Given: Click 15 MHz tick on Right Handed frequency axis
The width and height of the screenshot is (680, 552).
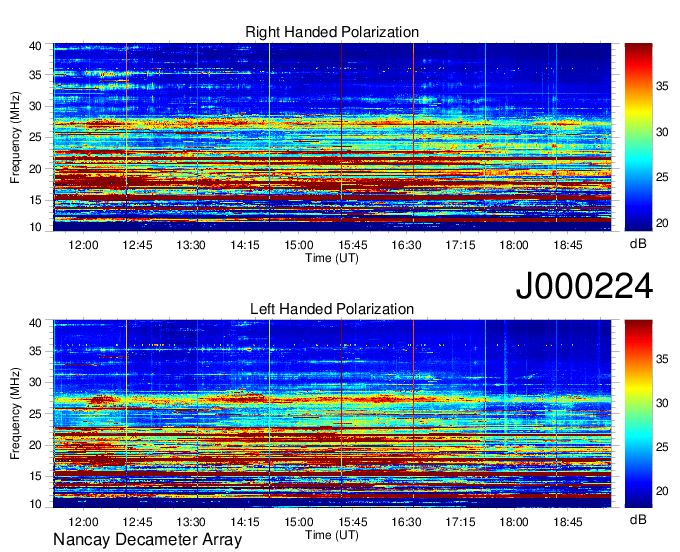Looking at the screenshot, I should click(x=35, y=200).
